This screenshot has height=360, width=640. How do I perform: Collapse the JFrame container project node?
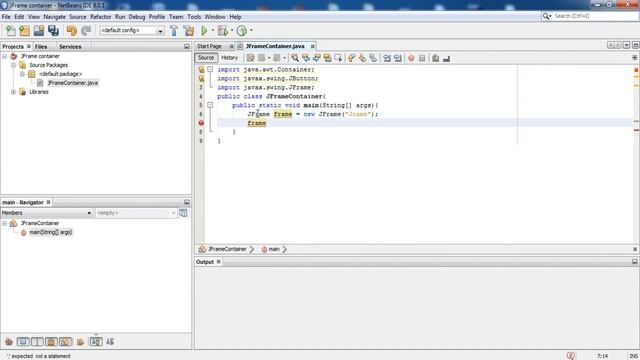point(5,56)
